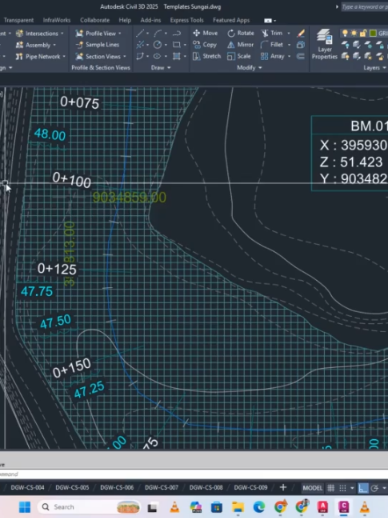Screen dimensions: 388x518
Task: Switch to DGW-CS-004 layout tab
Action: click(x=27, y=488)
